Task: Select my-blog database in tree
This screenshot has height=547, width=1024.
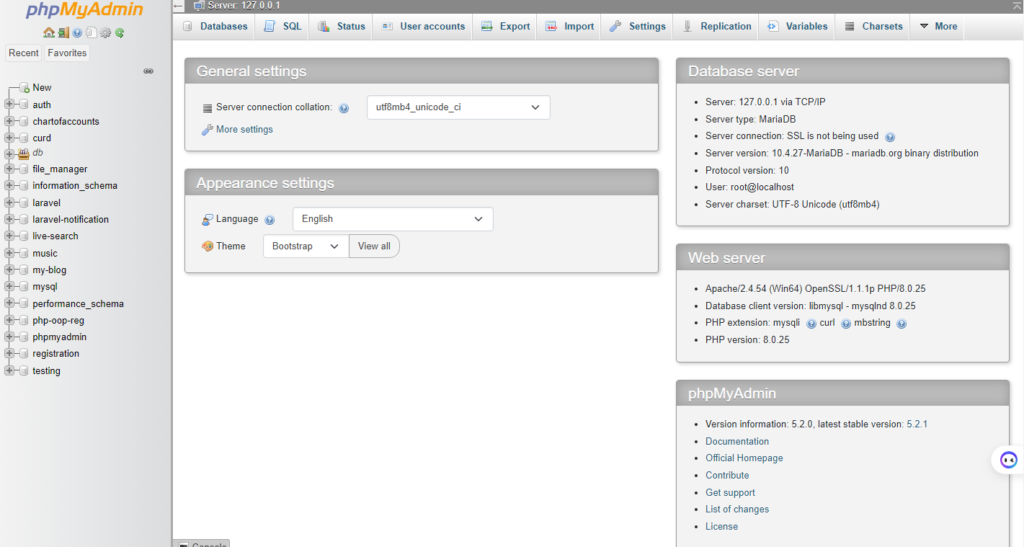Action: tap(50, 270)
